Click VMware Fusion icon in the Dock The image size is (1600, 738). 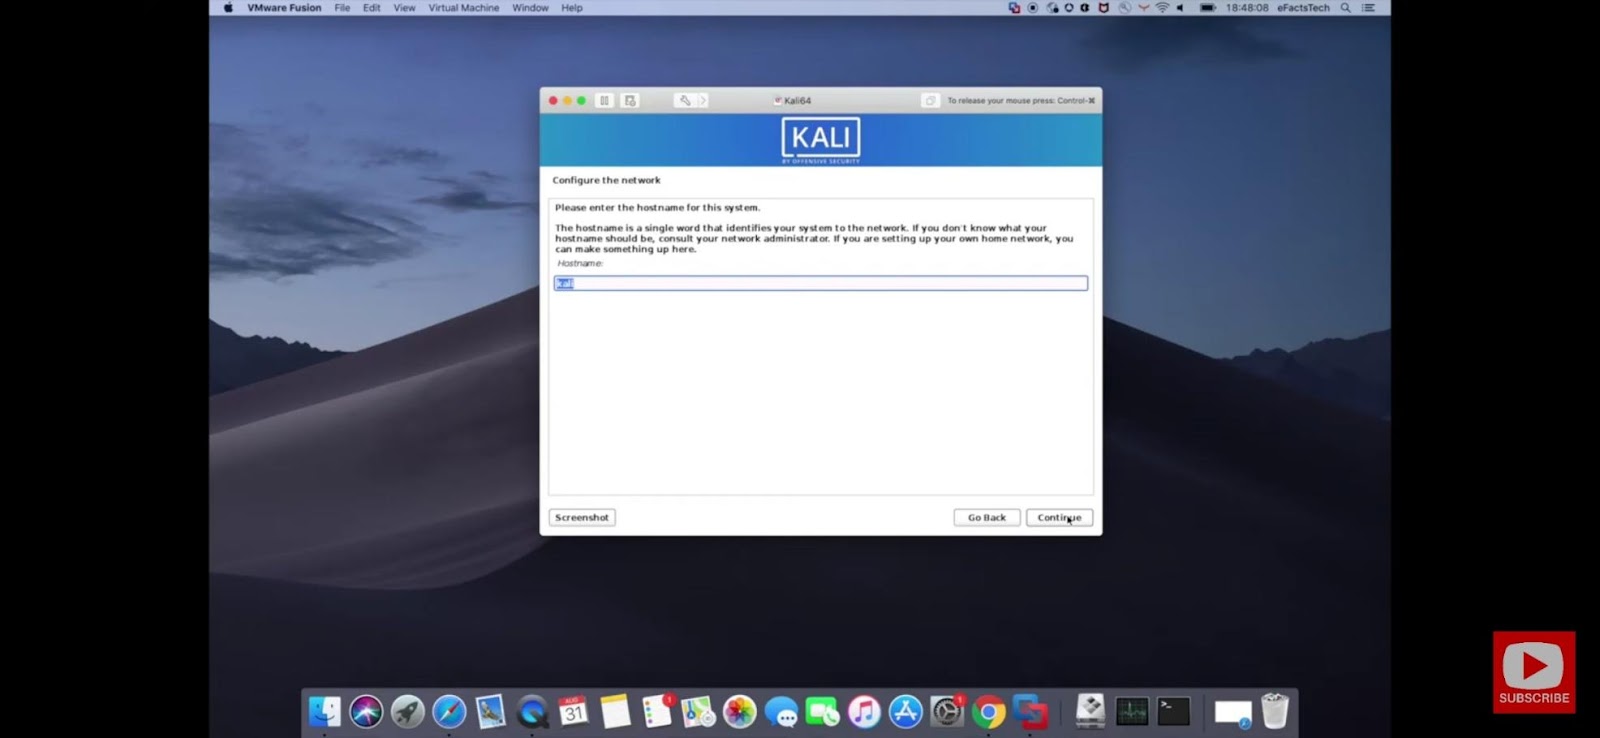pyautogui.click(x=1030, y=711)
